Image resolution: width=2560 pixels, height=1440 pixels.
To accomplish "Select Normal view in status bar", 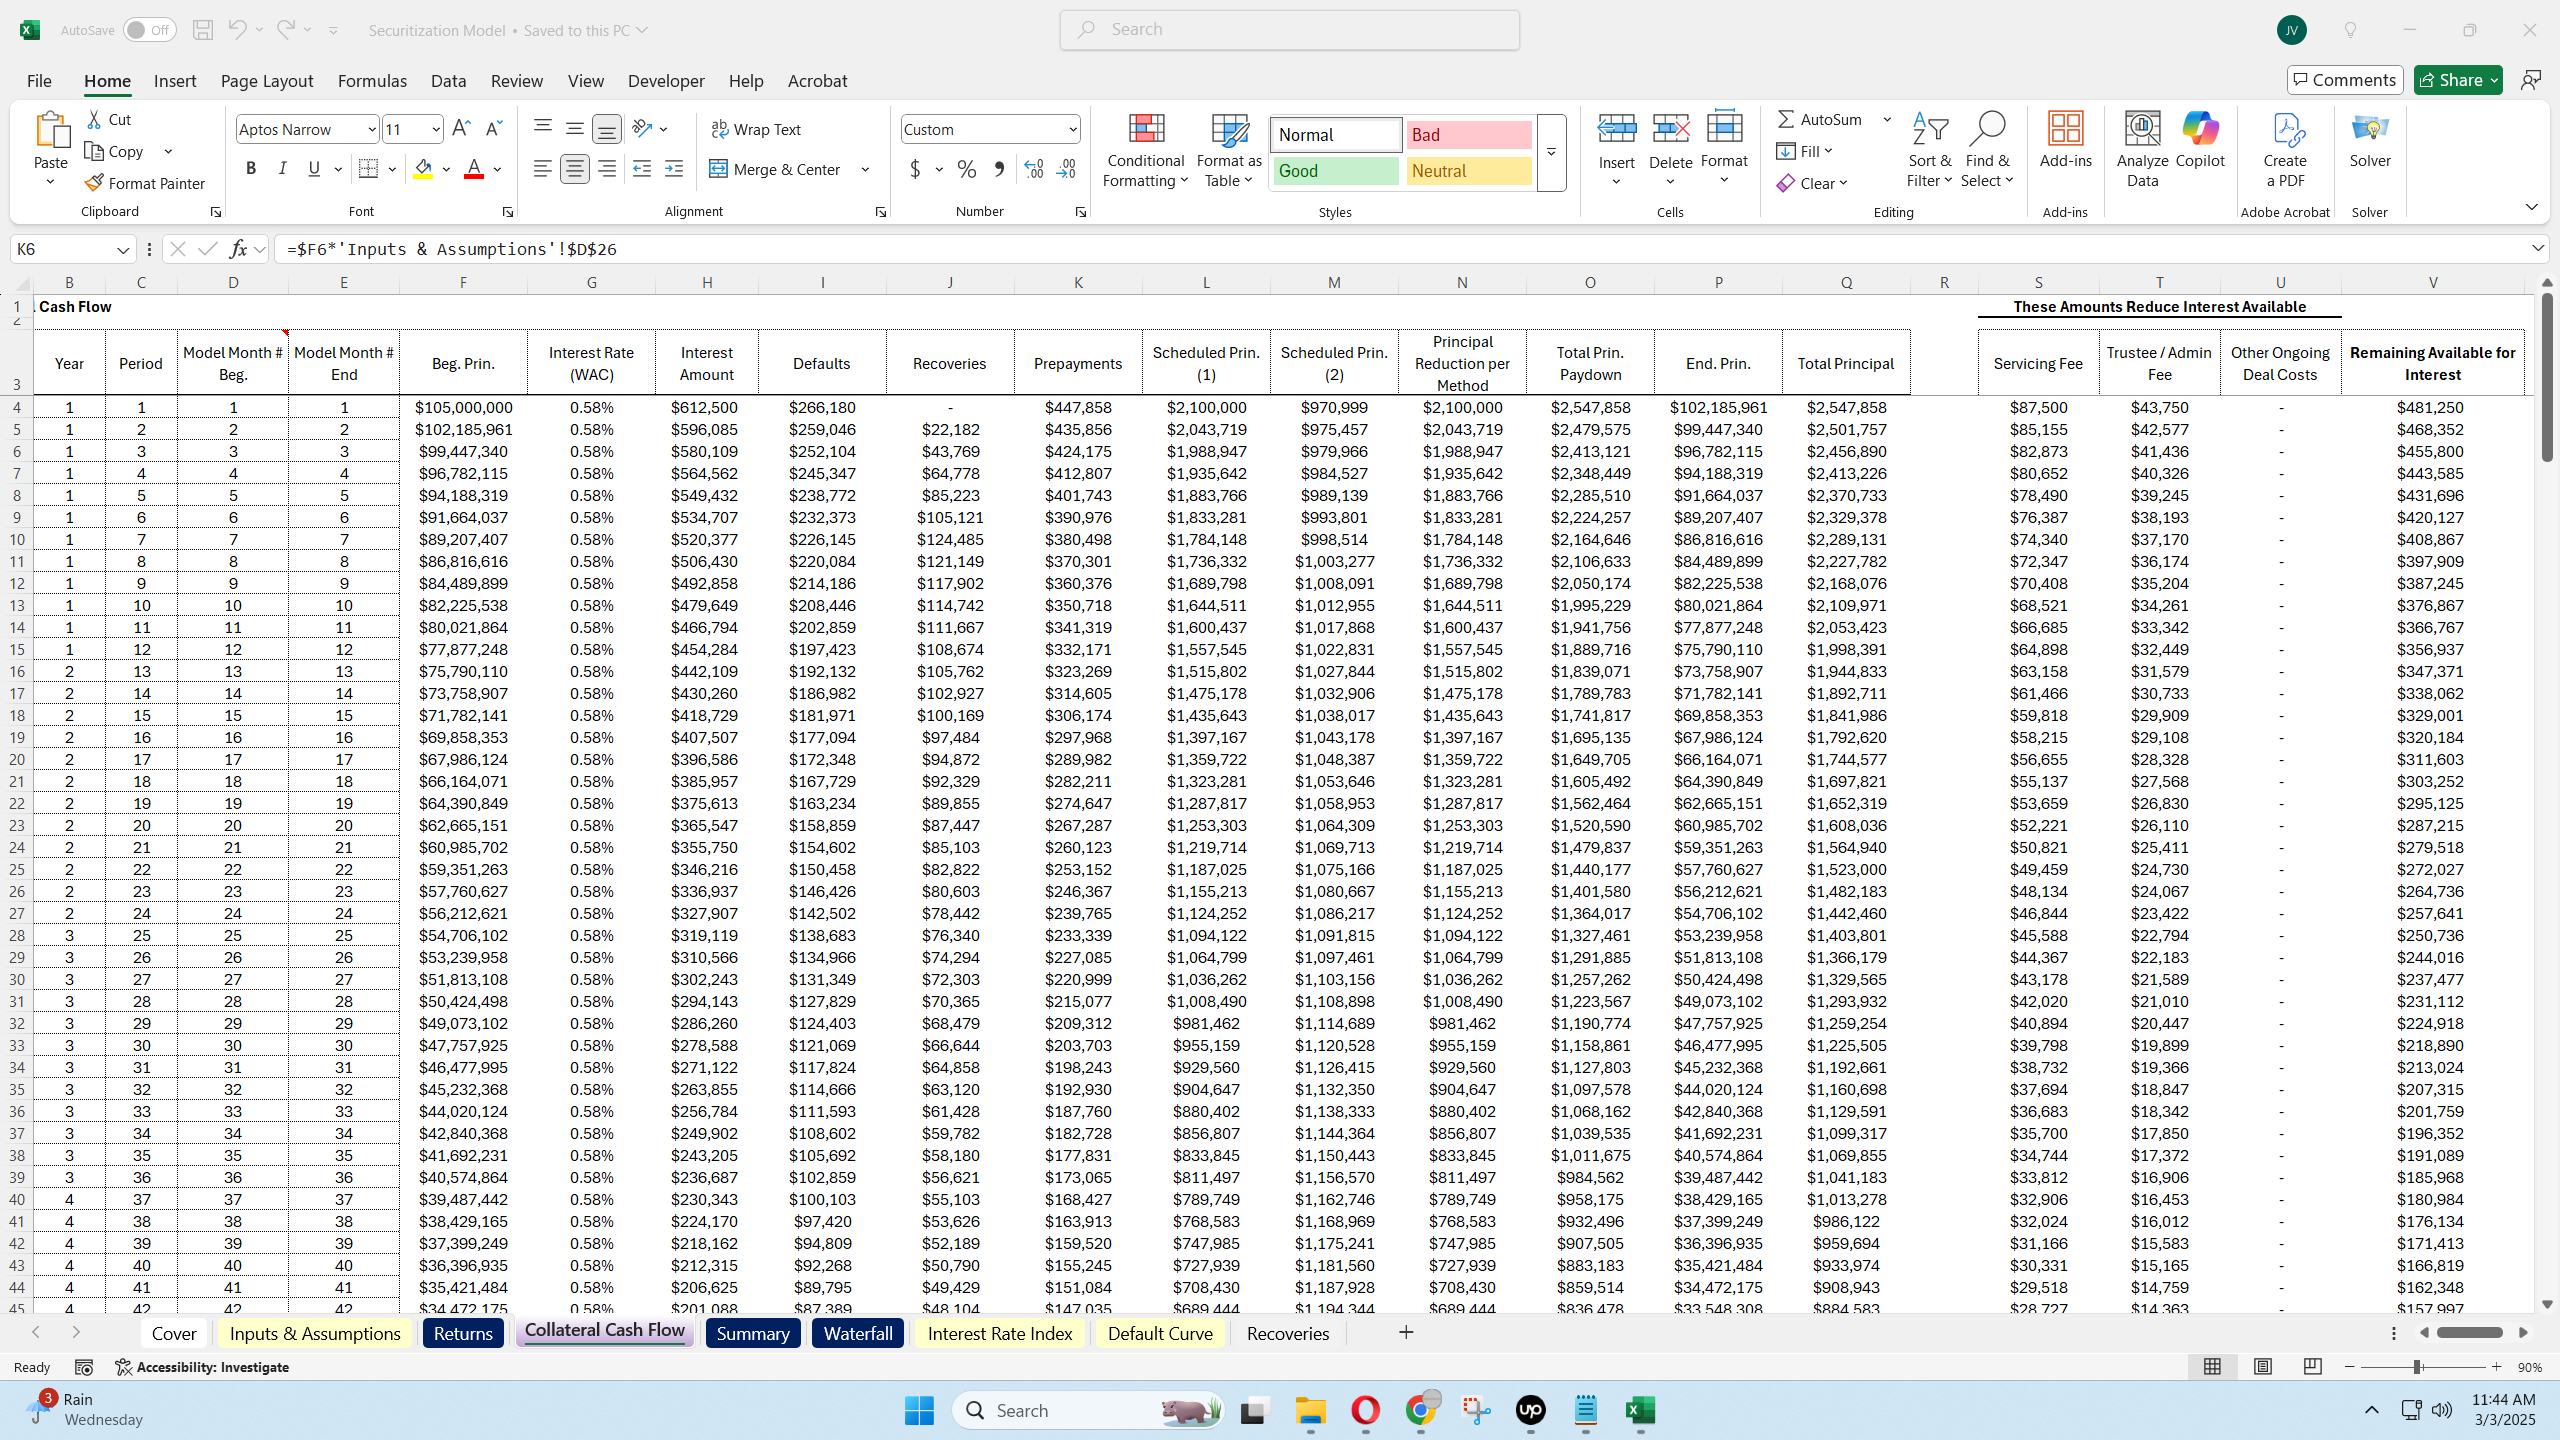I will coord(2212,1366).
